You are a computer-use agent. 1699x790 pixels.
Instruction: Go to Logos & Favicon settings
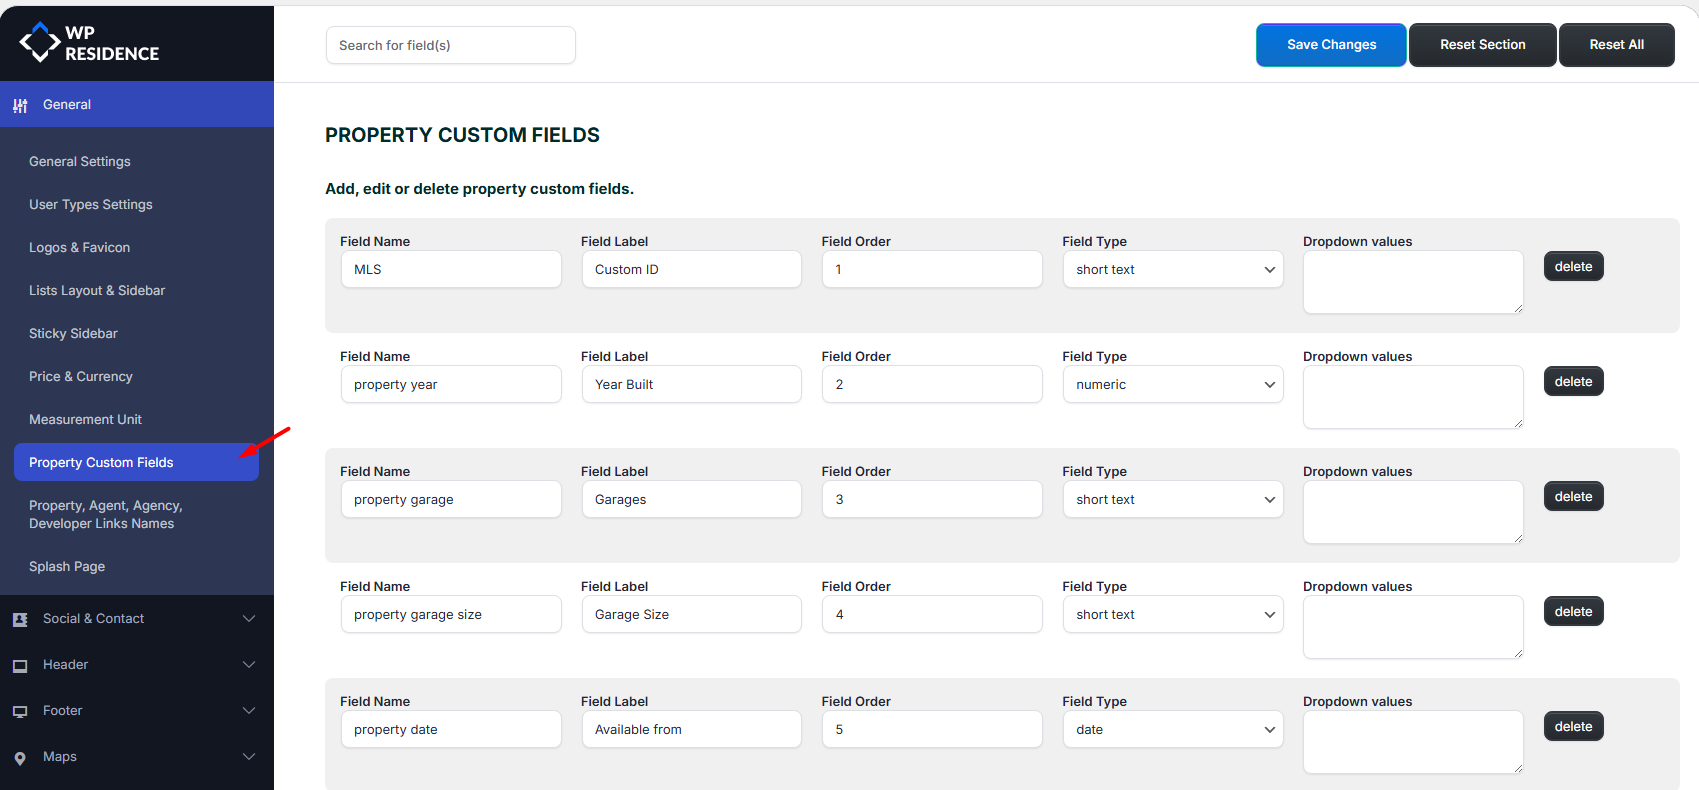[x=80, y=248]
